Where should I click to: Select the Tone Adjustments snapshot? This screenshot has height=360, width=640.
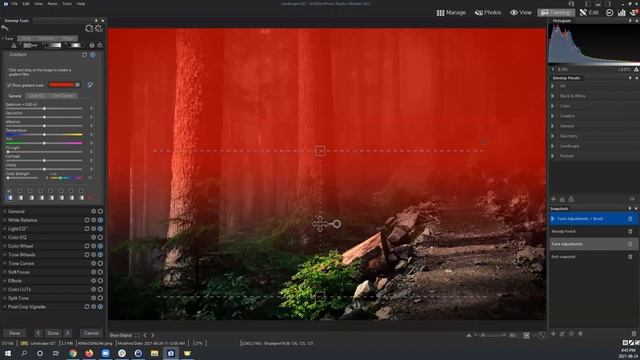click(588, 244)
